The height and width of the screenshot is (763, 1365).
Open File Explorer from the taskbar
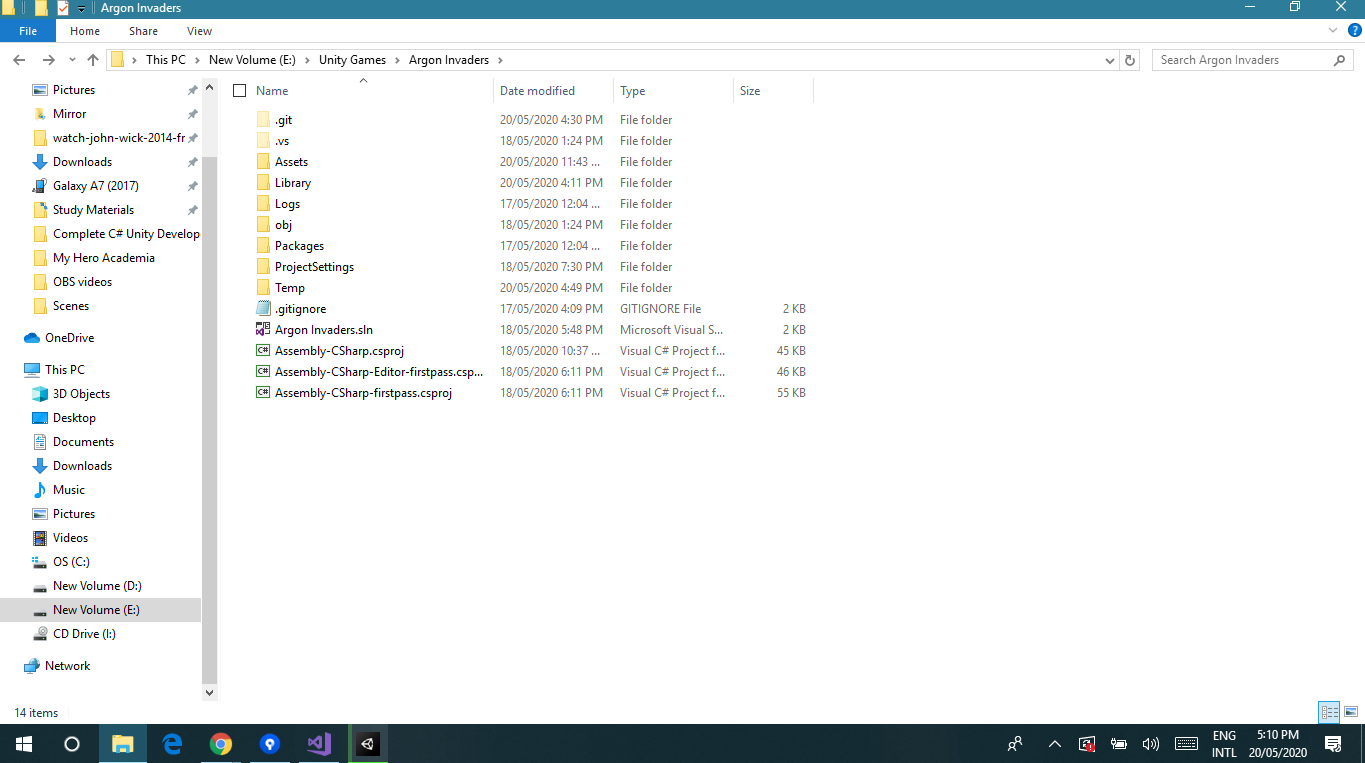point(122,744)
